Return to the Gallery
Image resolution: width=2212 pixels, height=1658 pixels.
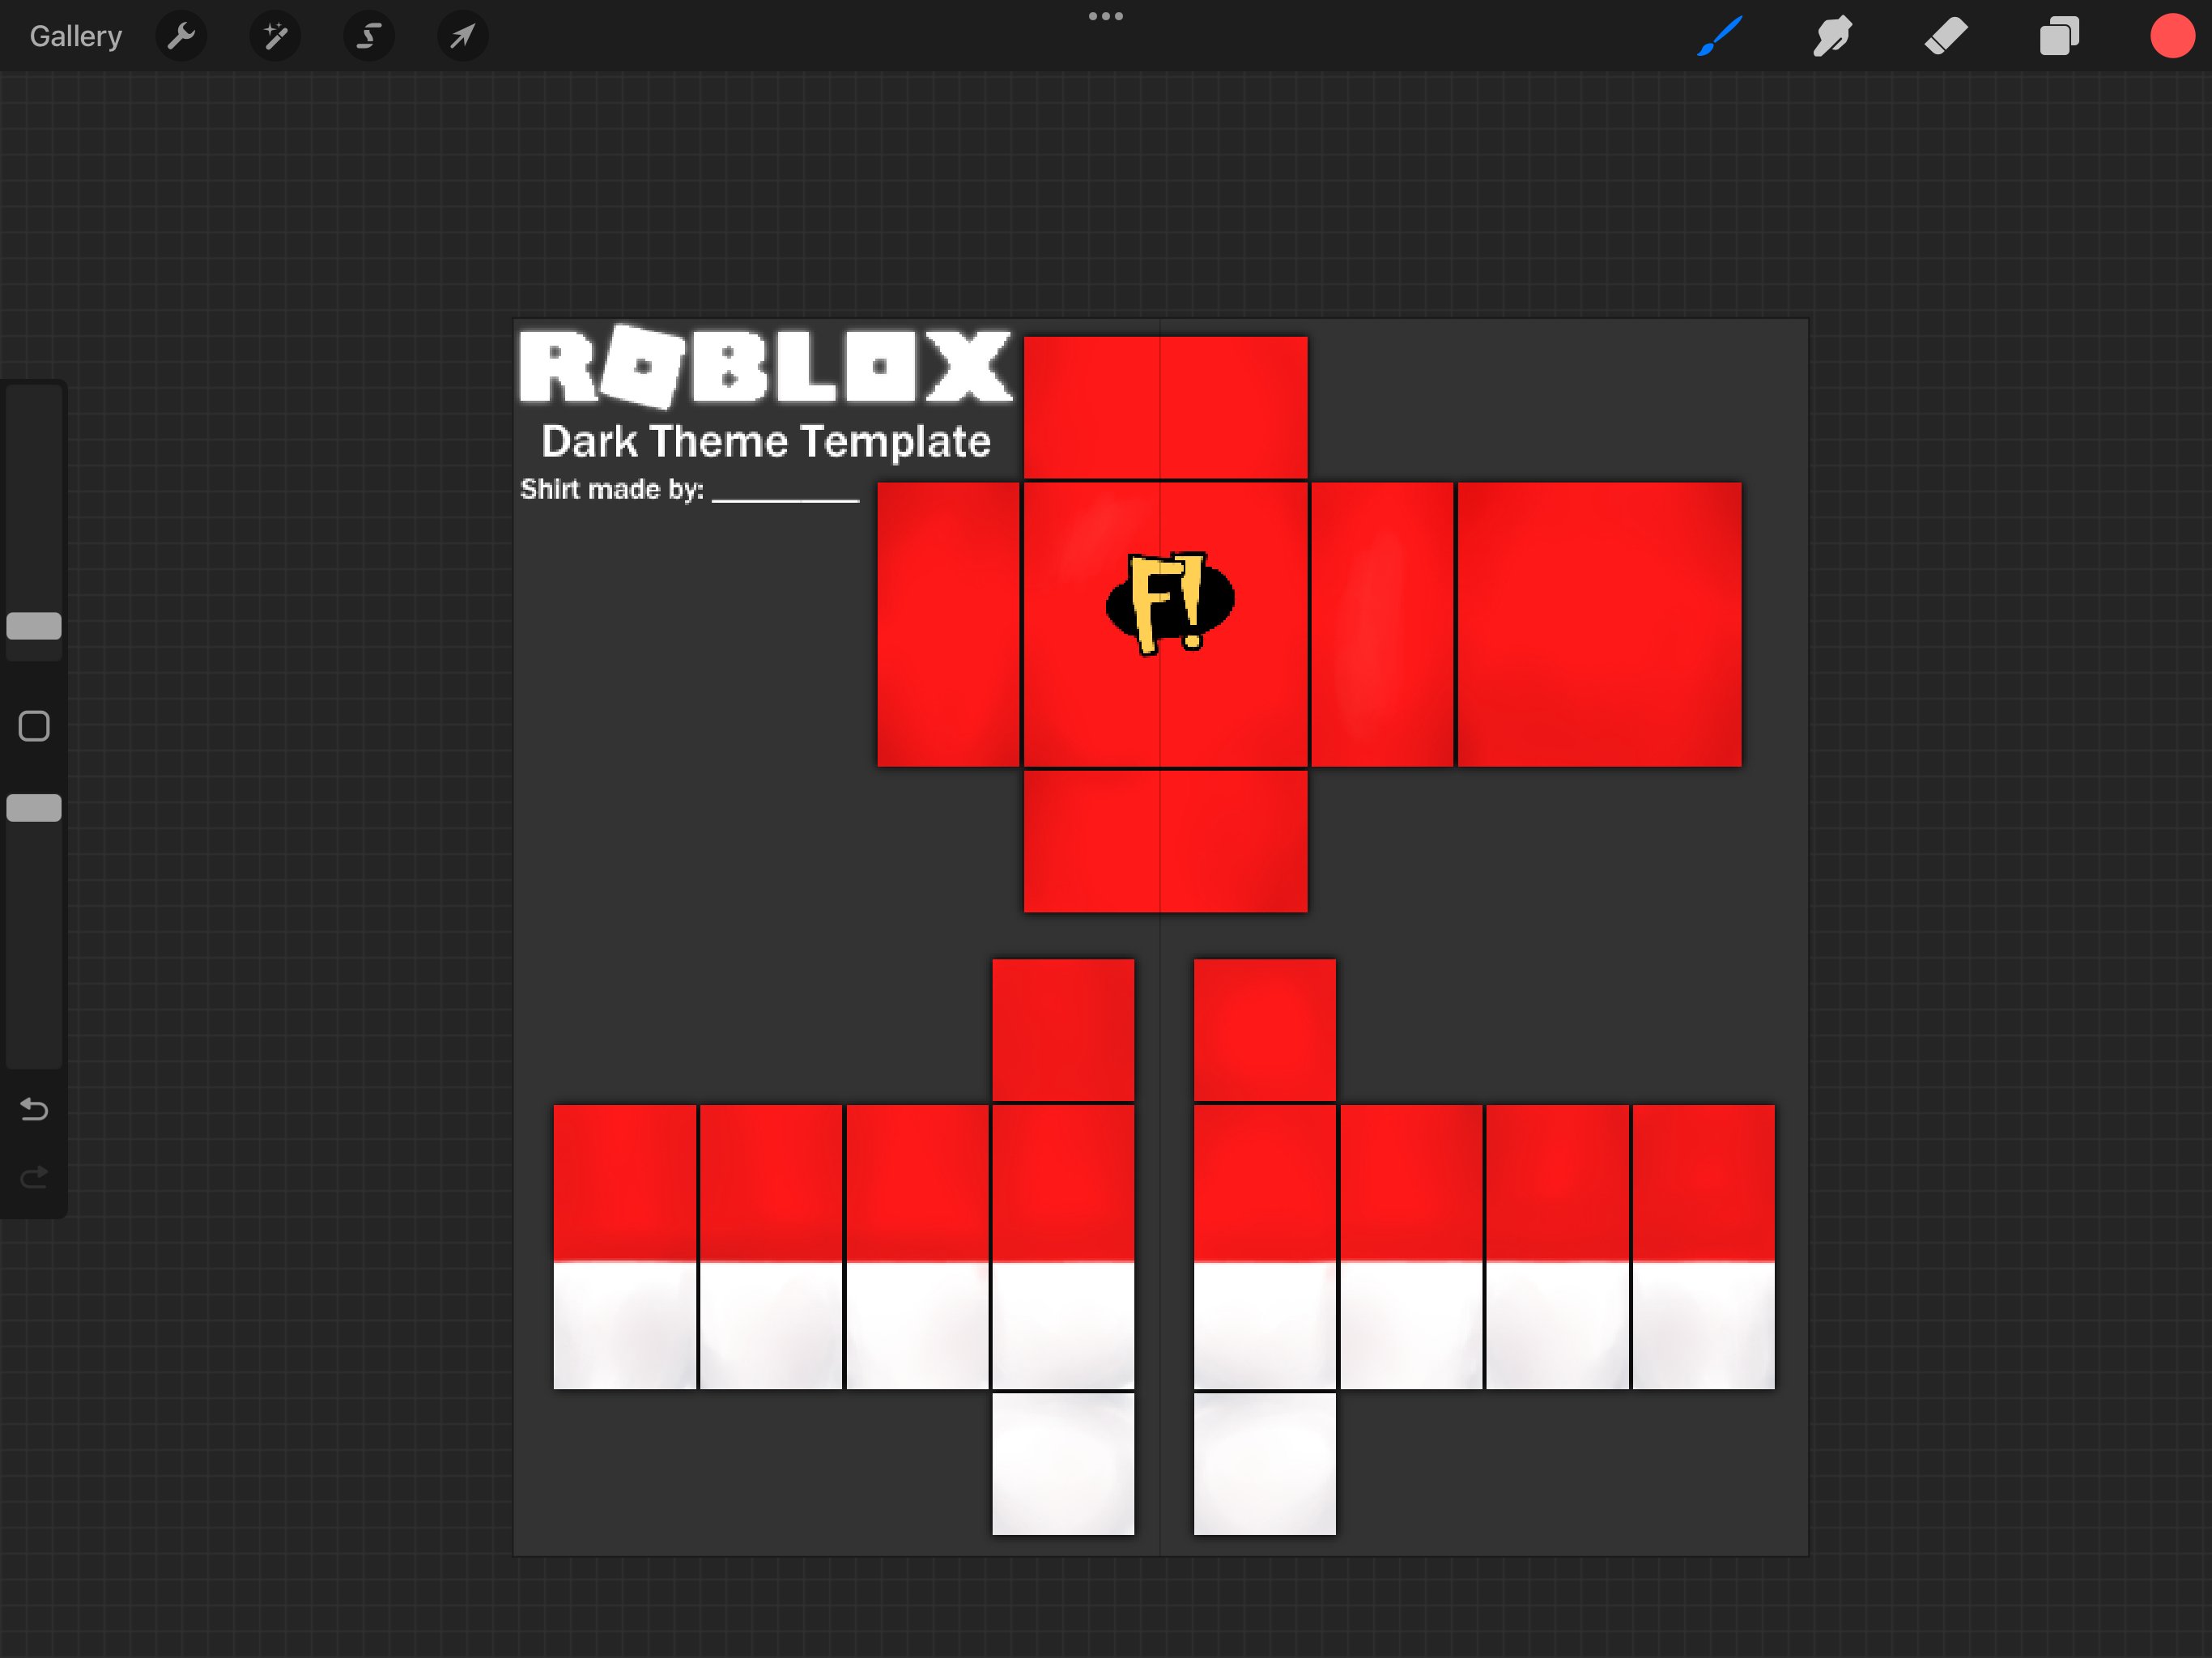point(75,37)
